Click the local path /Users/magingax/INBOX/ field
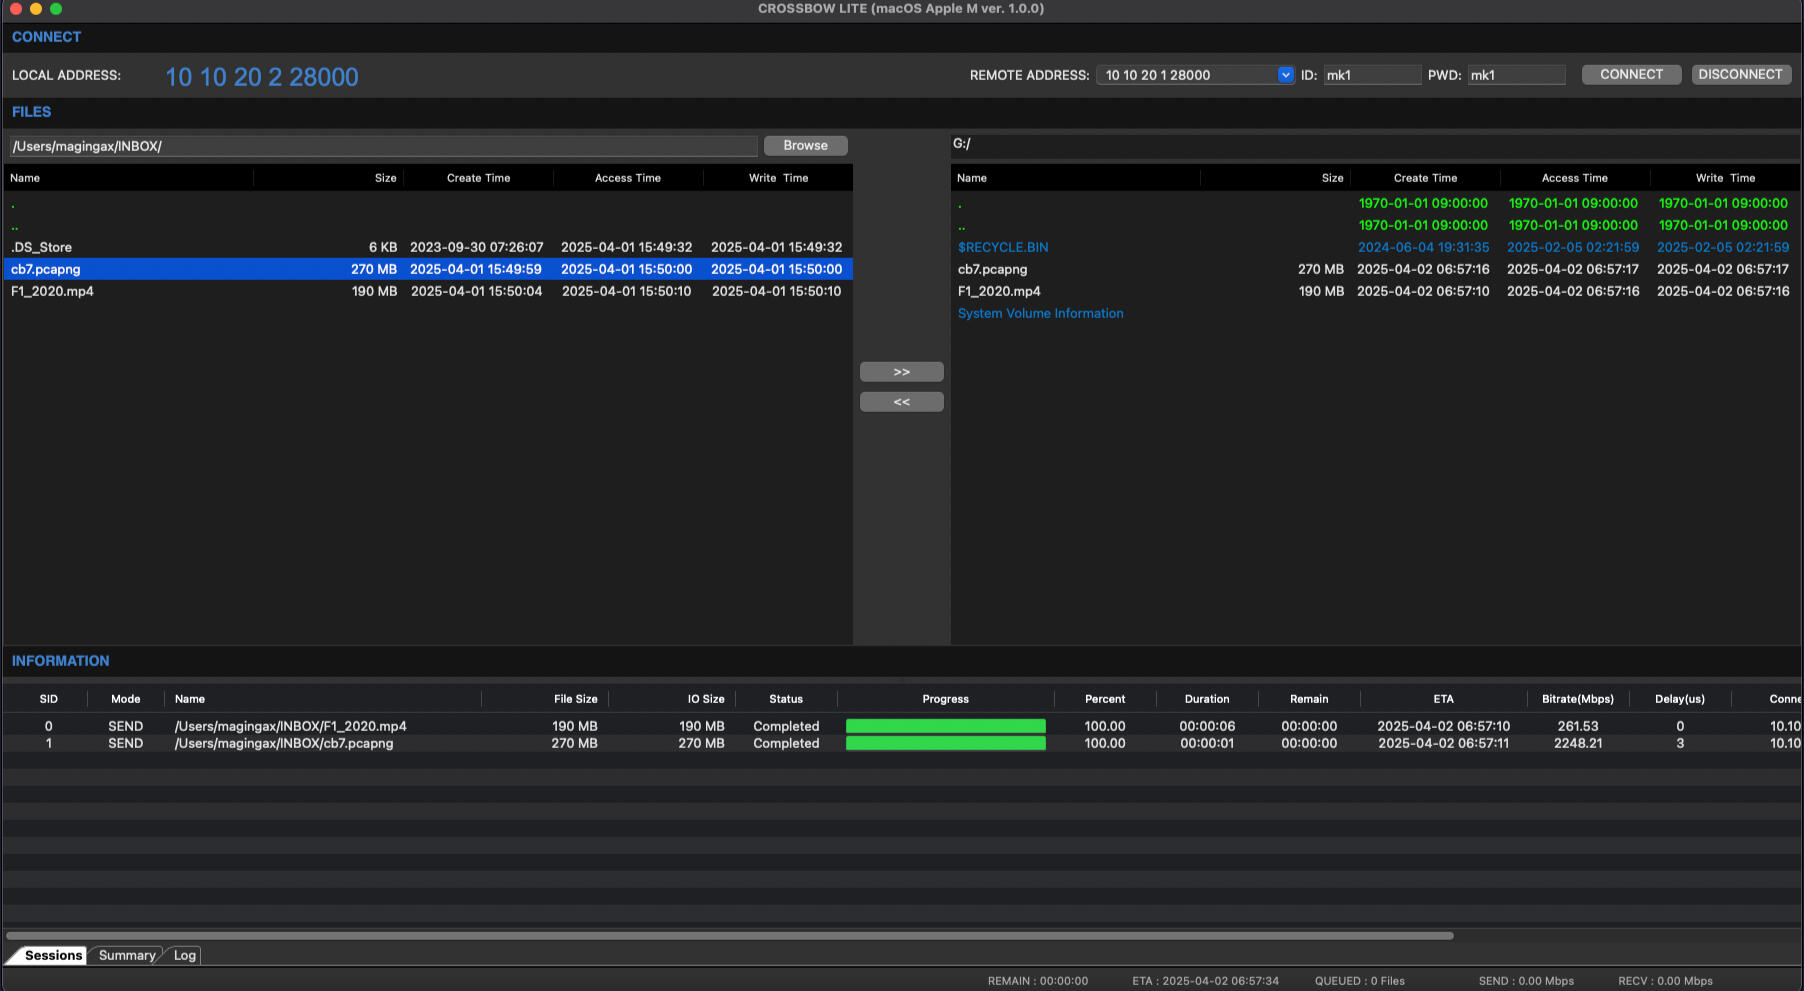1804x991 pixels. tap(383, 146)
